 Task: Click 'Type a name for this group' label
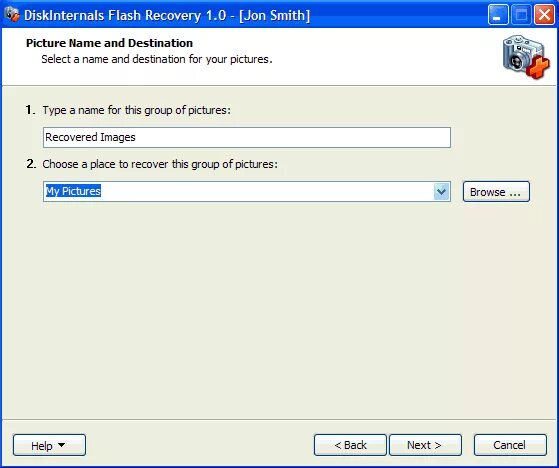137,110
